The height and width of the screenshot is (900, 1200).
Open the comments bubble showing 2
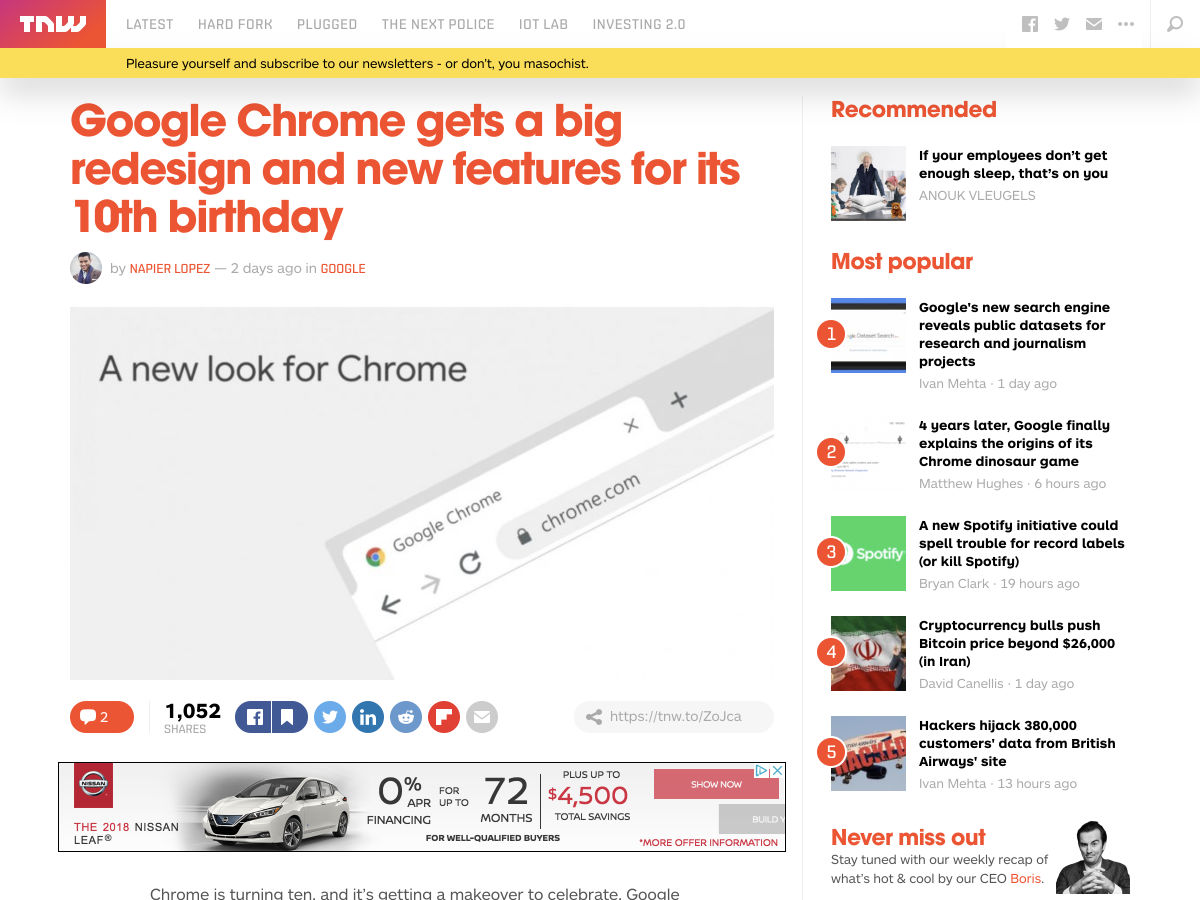pyautogui.click(x=102, y=717)
